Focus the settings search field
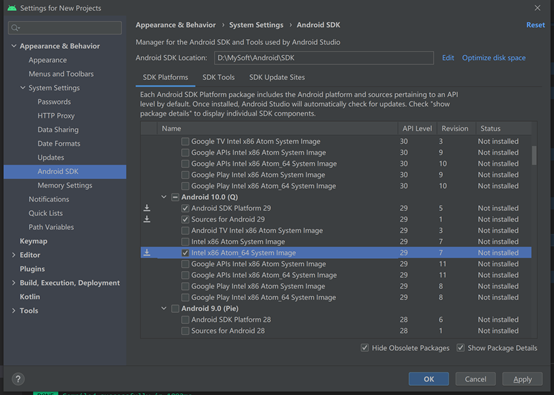This screenshot has width=554, height=395. (65, 28)
